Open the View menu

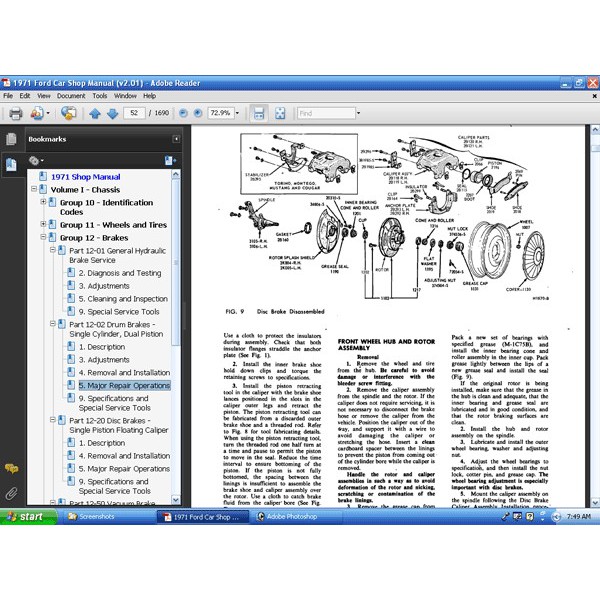(x=44, y=96)
